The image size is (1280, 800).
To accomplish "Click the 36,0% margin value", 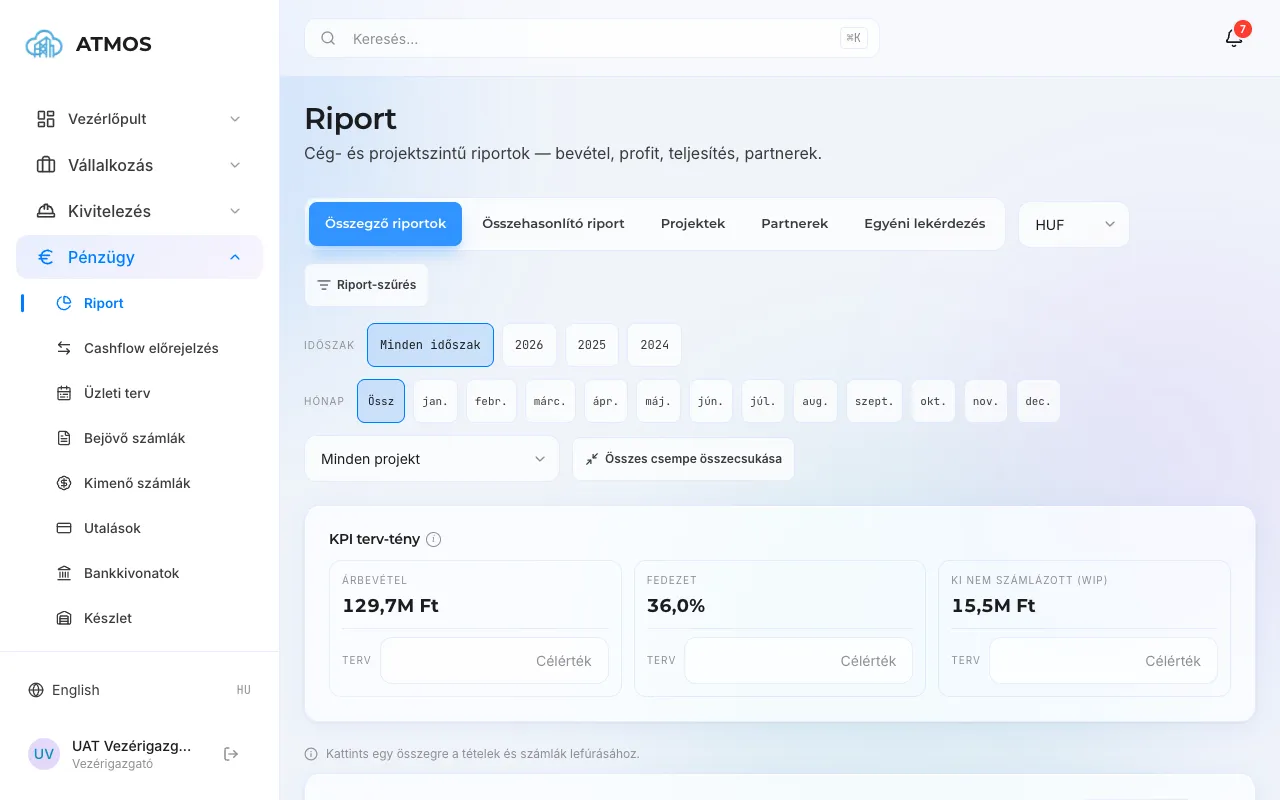I will tap(676, 606).
